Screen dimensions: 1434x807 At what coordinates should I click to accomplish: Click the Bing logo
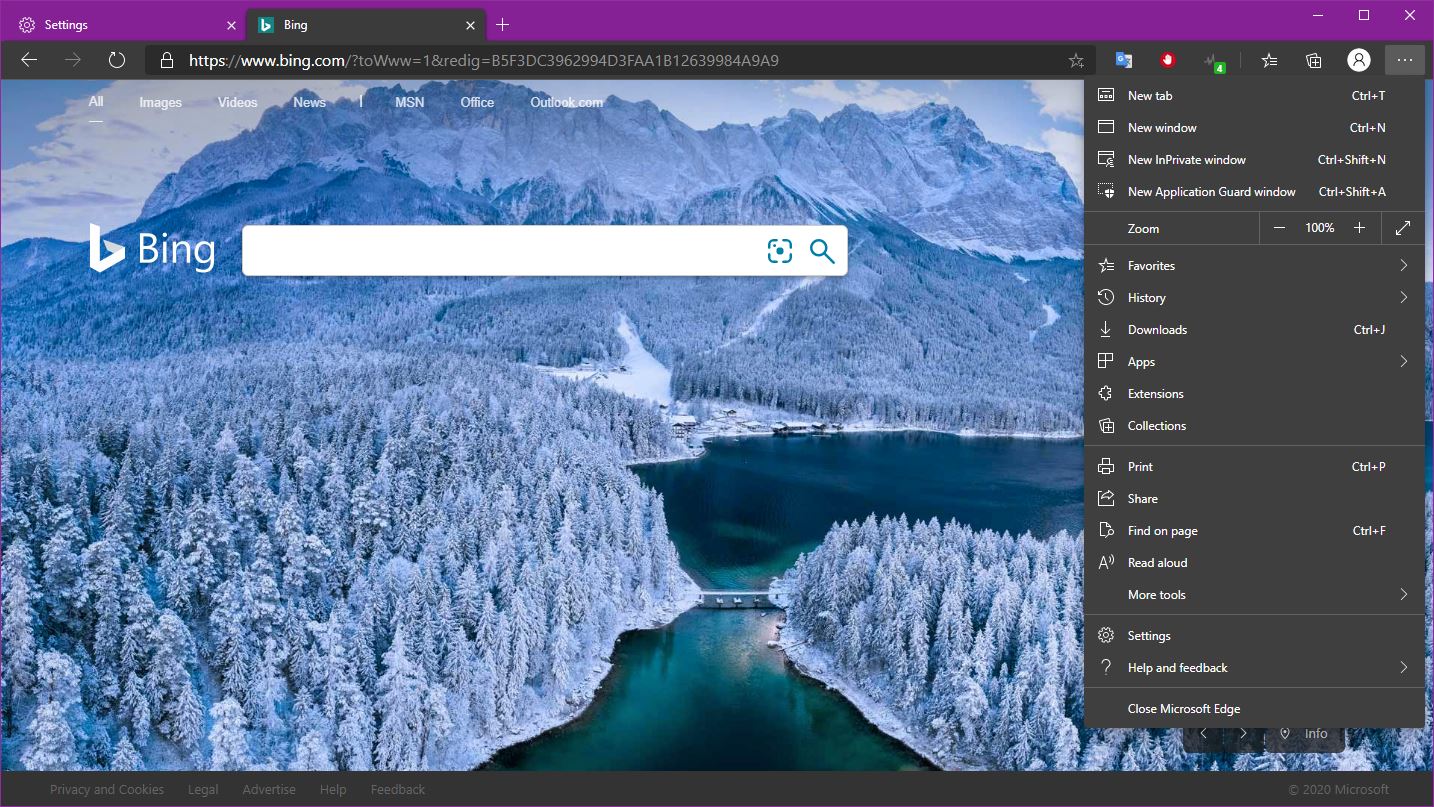152,249
